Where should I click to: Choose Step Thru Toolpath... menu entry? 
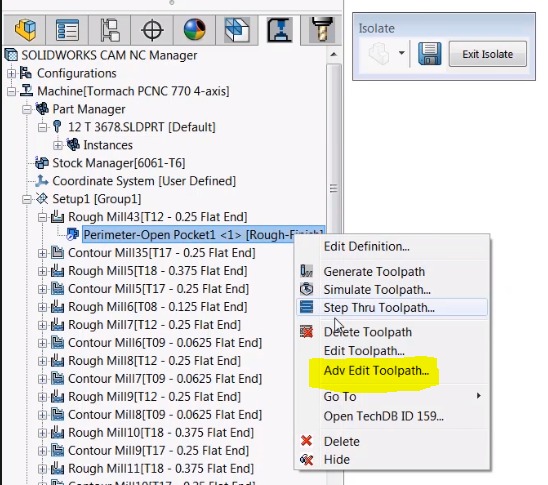[392, 307]
